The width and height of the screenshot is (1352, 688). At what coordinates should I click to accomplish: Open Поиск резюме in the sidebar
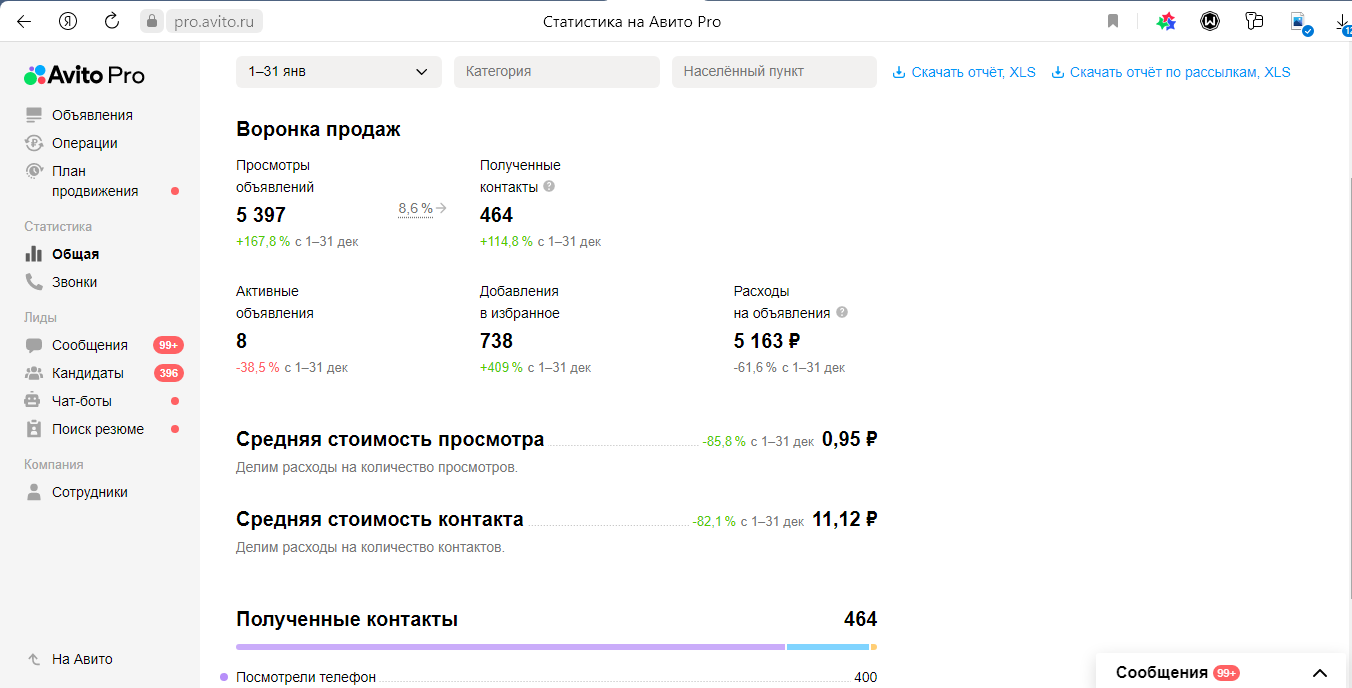[x=98, y=429]
